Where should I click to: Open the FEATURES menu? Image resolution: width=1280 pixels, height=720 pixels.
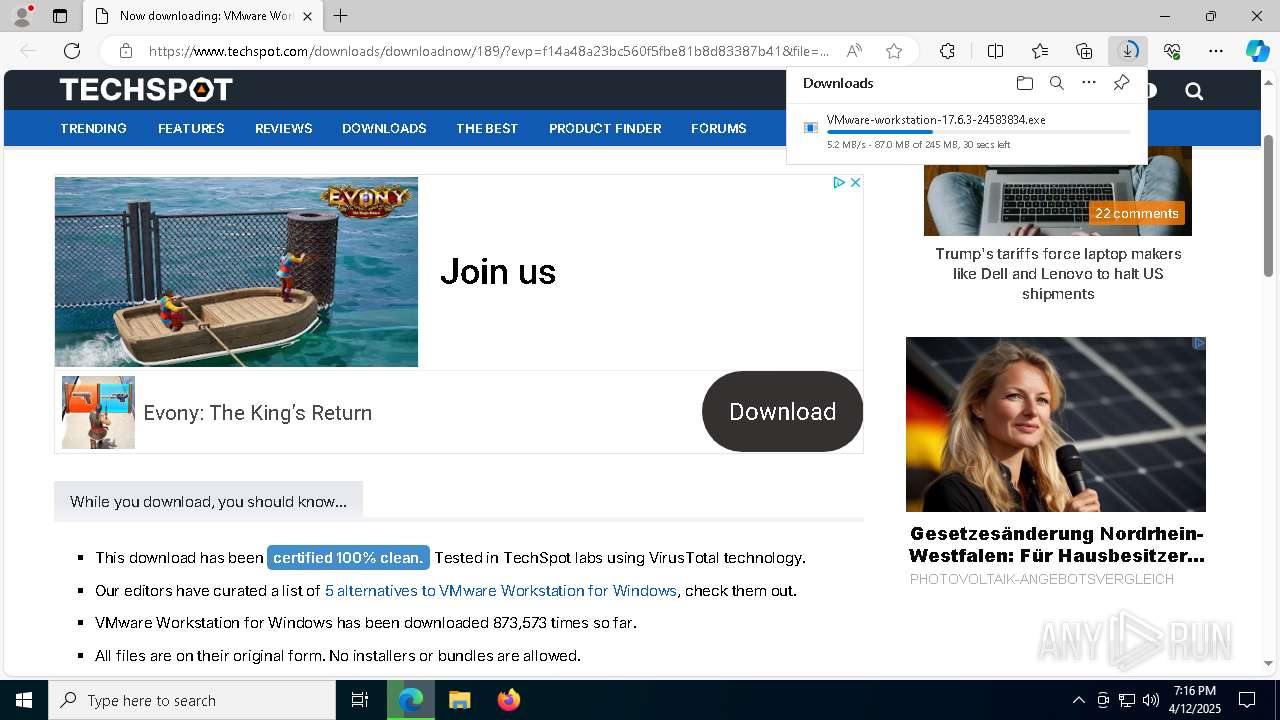[x=191, y=128]
